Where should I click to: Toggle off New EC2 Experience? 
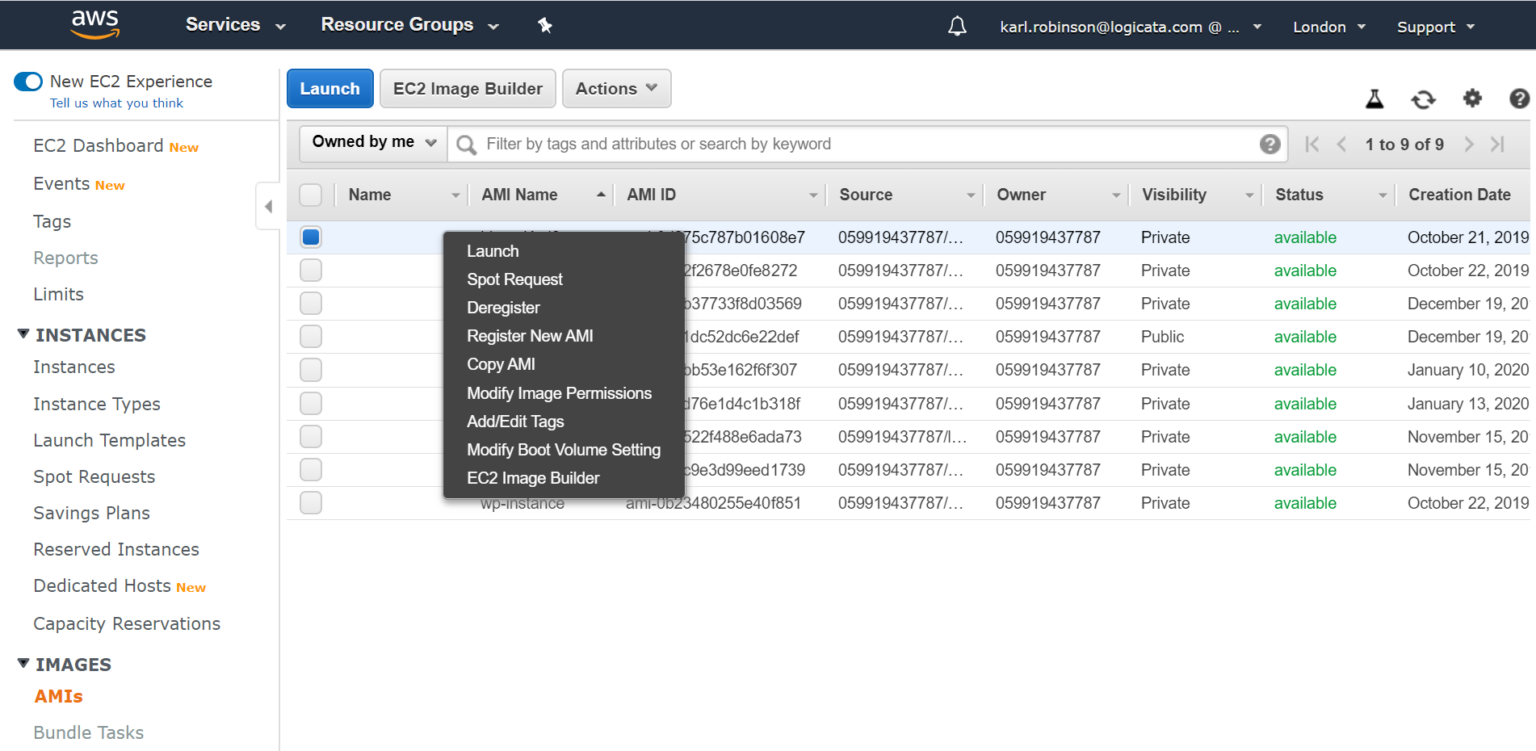28,82
